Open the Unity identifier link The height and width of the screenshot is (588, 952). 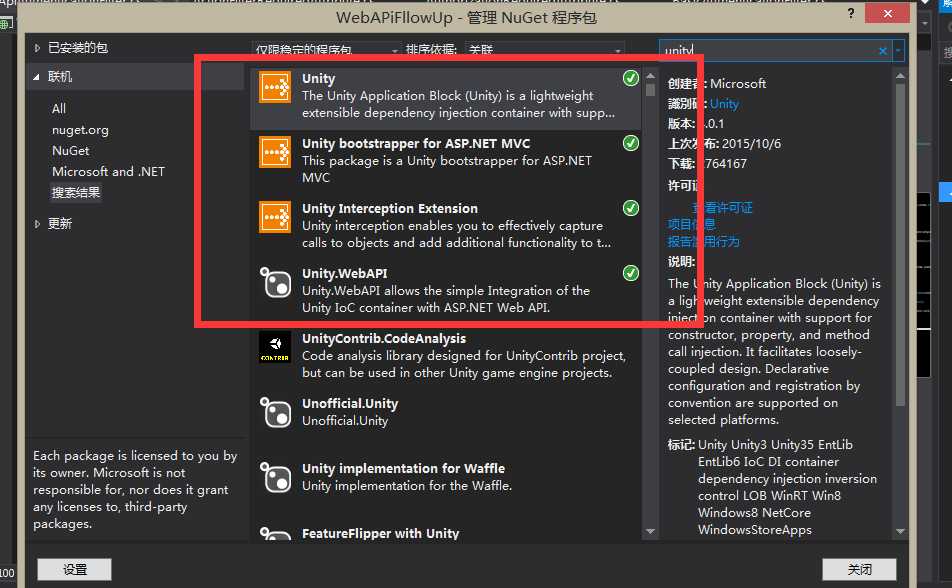[x=724, y=104]
